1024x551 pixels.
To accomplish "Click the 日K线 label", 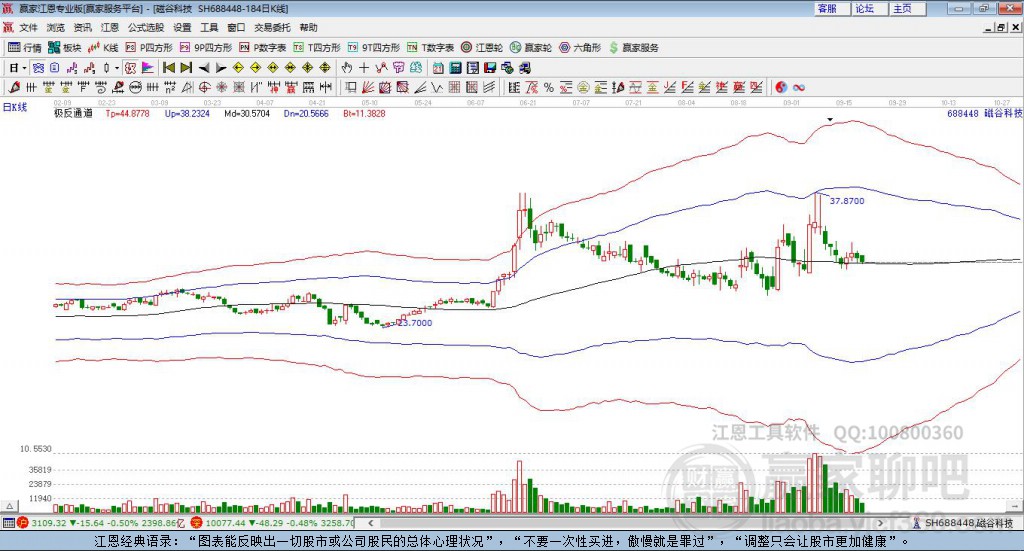I will click(x=15, y=107).
